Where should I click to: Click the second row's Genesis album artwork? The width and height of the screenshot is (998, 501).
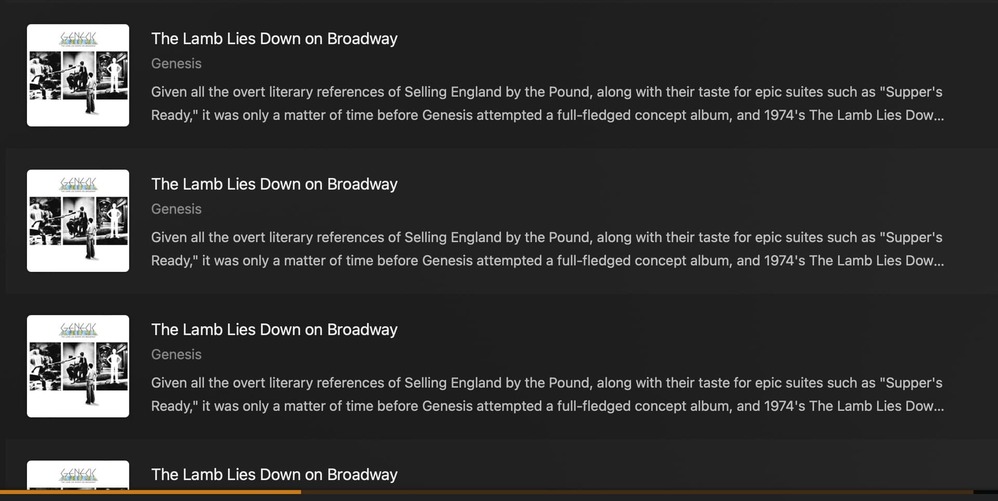(x=78, y=221)
